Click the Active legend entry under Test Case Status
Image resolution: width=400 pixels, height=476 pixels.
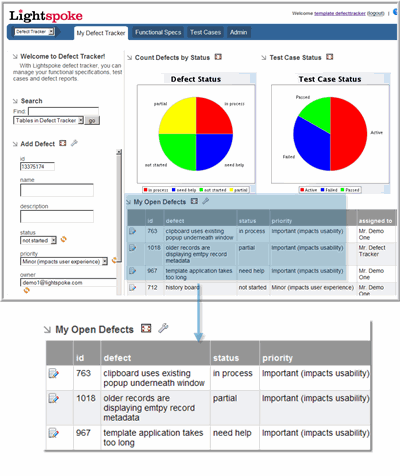(x=308, y=190)
